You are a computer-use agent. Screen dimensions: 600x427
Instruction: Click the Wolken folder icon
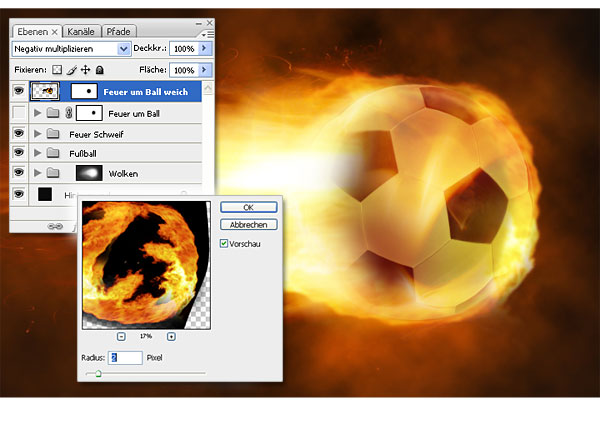(x=53, y=173)
